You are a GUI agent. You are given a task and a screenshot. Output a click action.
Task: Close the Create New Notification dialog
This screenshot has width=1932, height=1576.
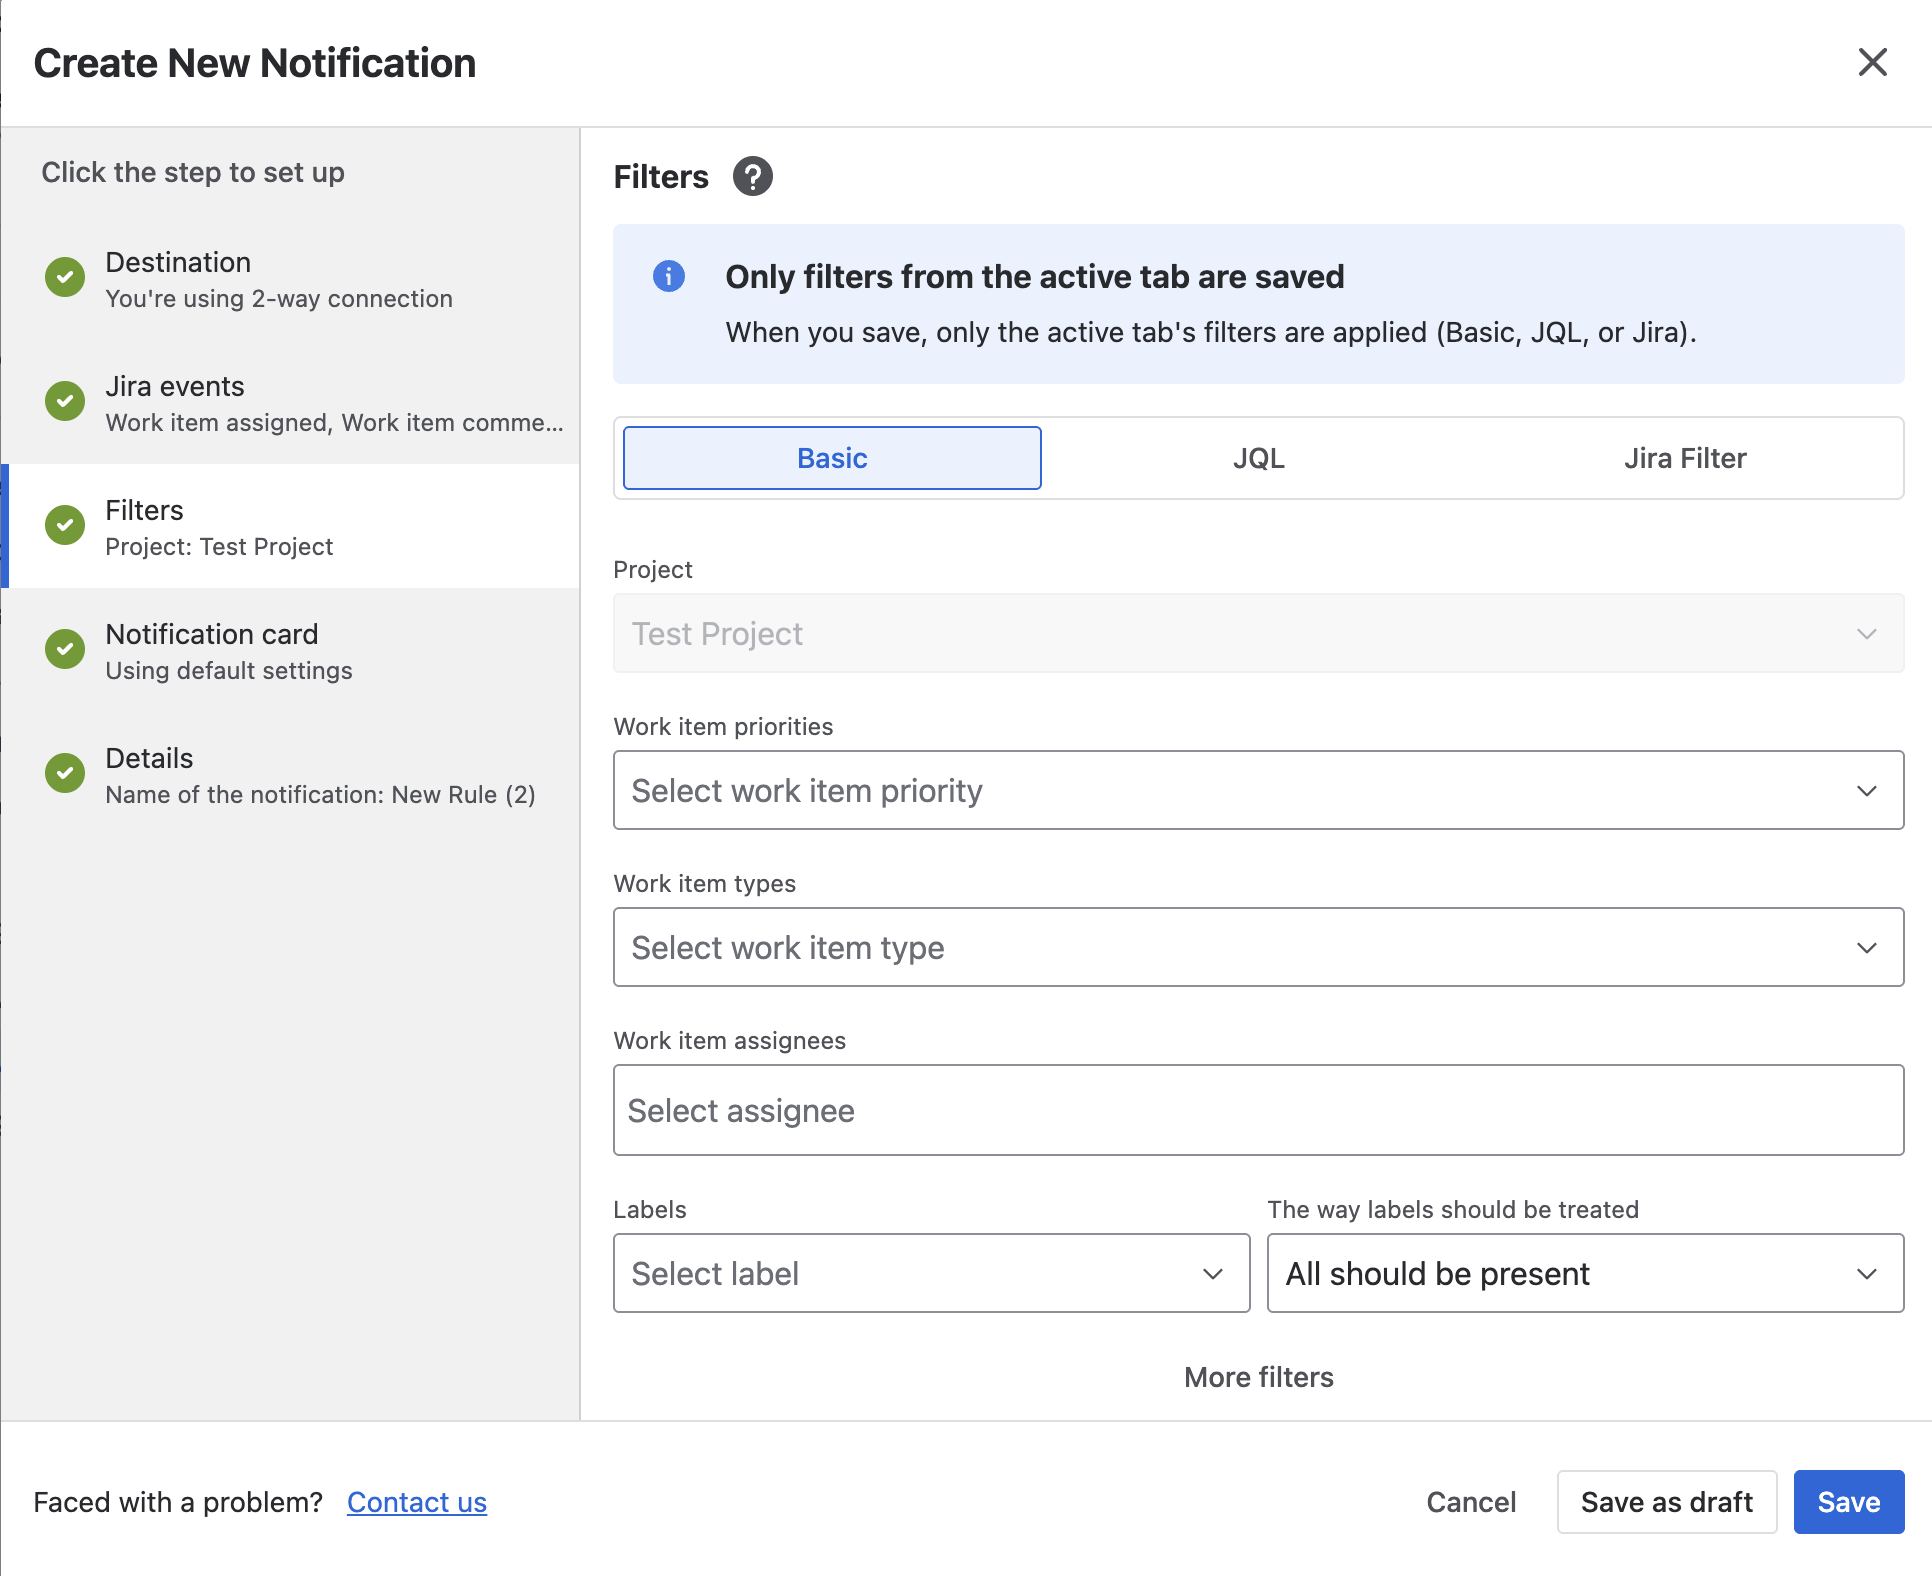[x=1872, y=62]
